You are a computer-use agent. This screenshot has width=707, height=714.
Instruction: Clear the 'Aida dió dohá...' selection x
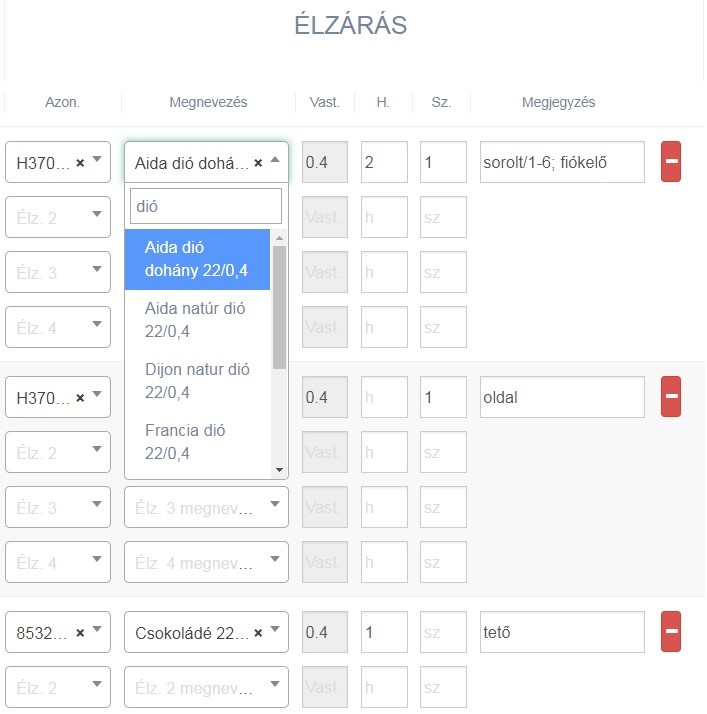pos(259,163)
